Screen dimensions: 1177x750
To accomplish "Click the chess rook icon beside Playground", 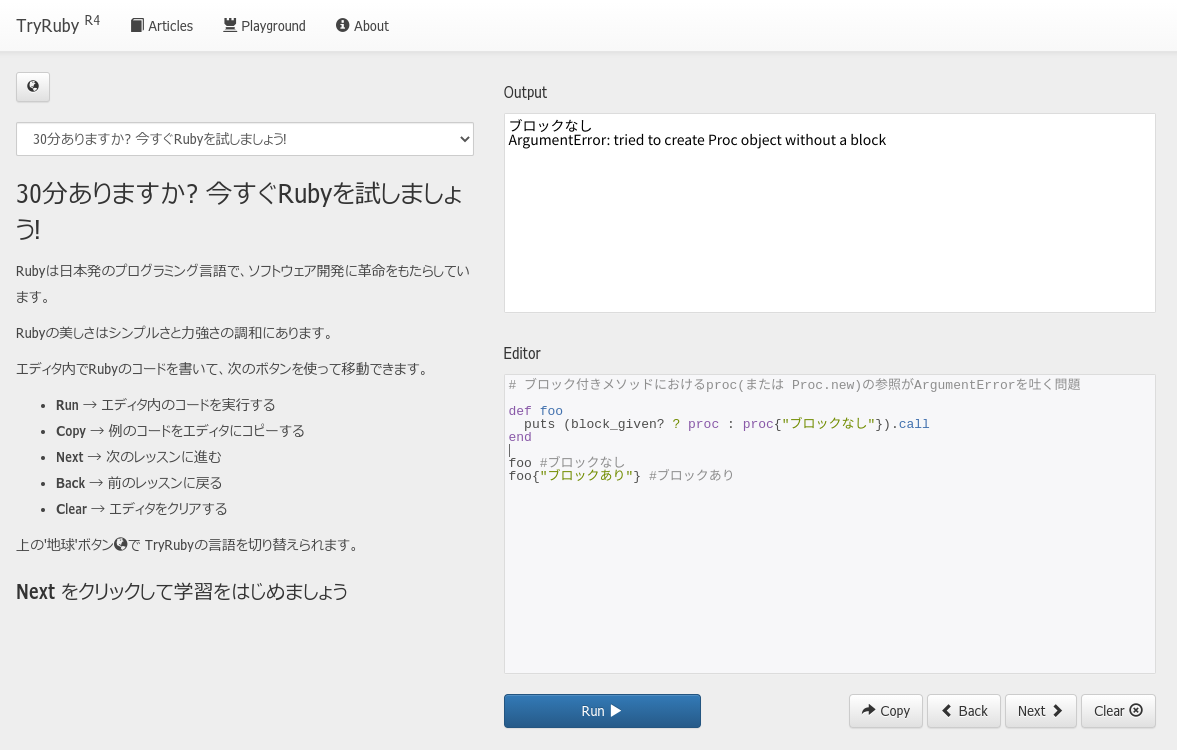I will 230,26.
